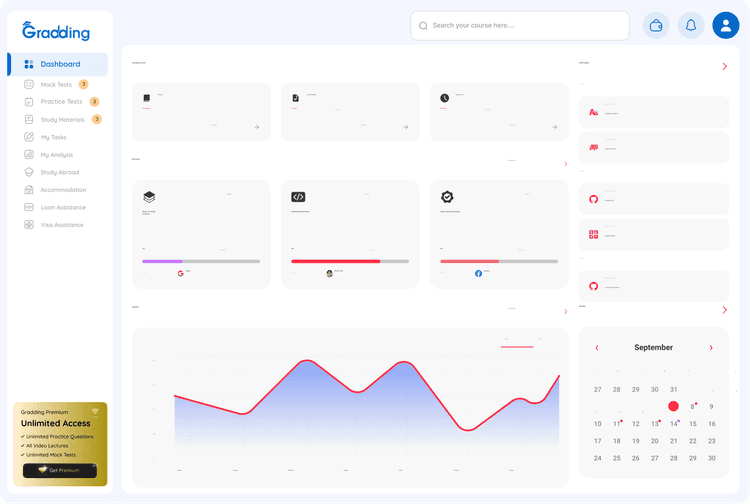Click the clock icon on third summary card

444,98
